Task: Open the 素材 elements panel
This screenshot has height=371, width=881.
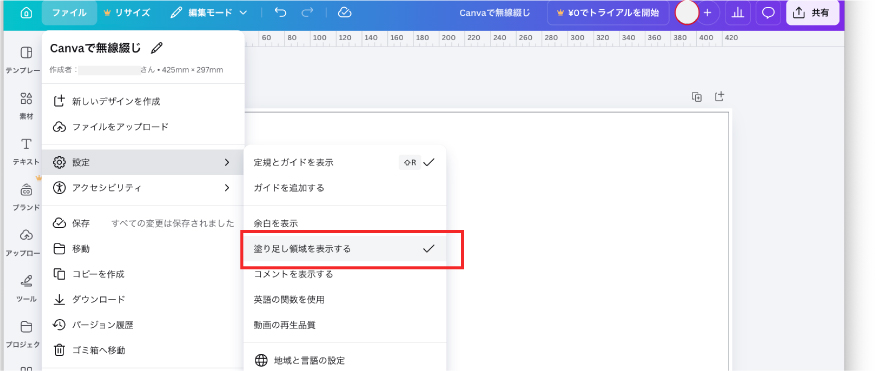Action: (26, 106)
